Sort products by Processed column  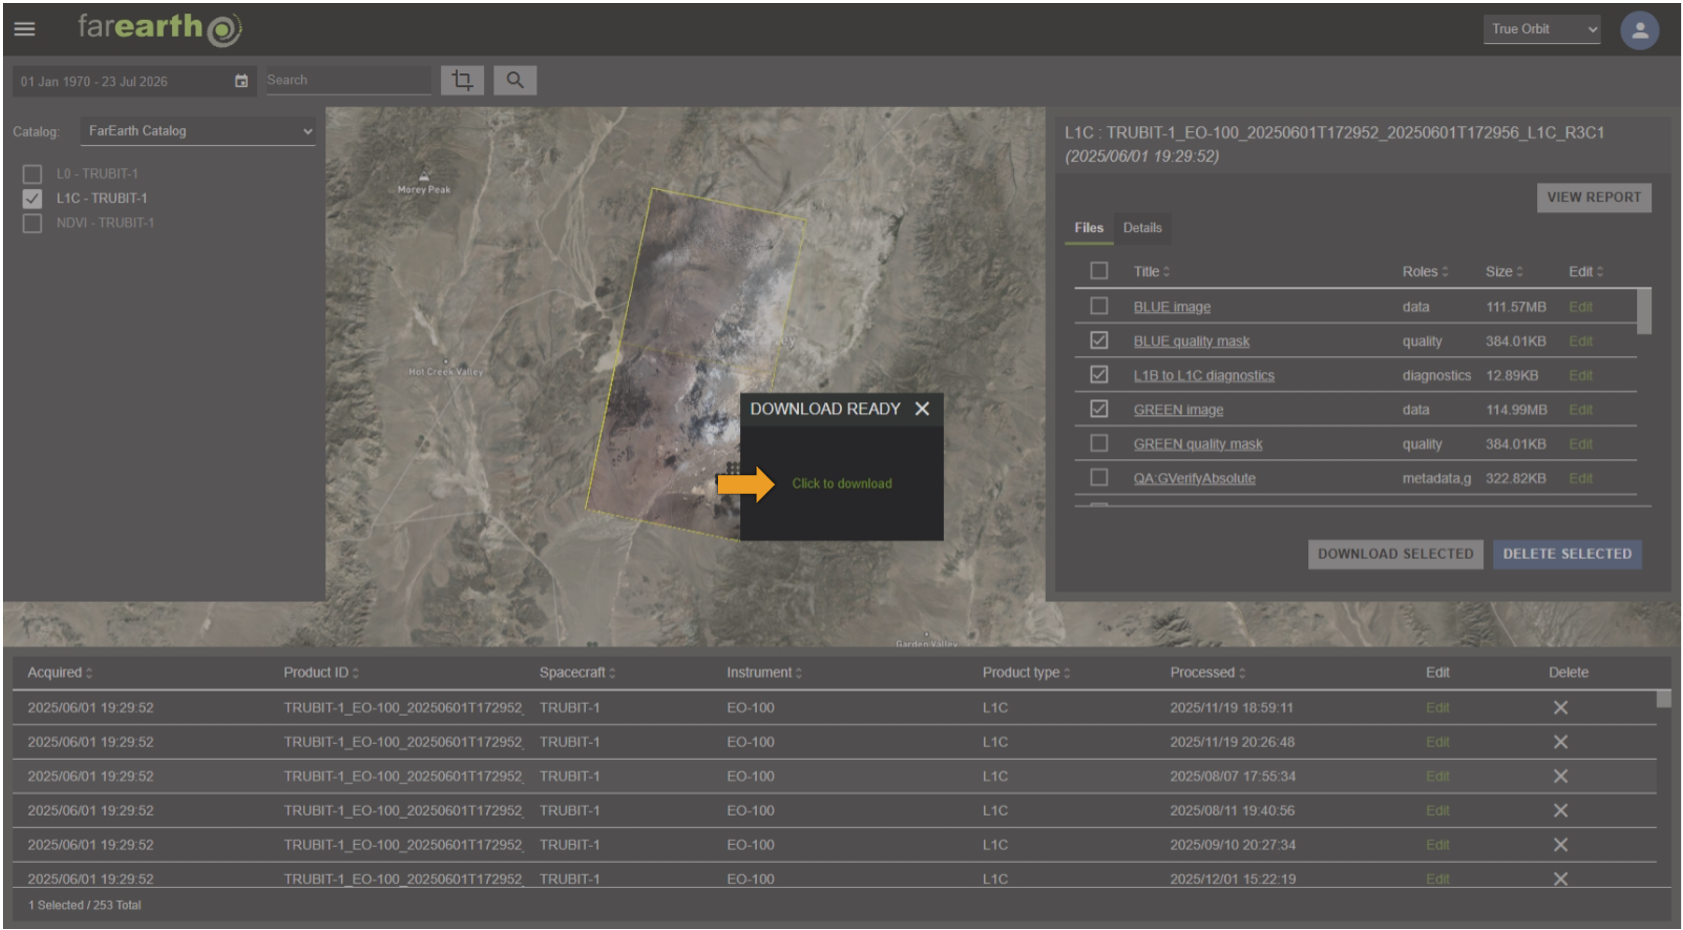point(1208,673)
